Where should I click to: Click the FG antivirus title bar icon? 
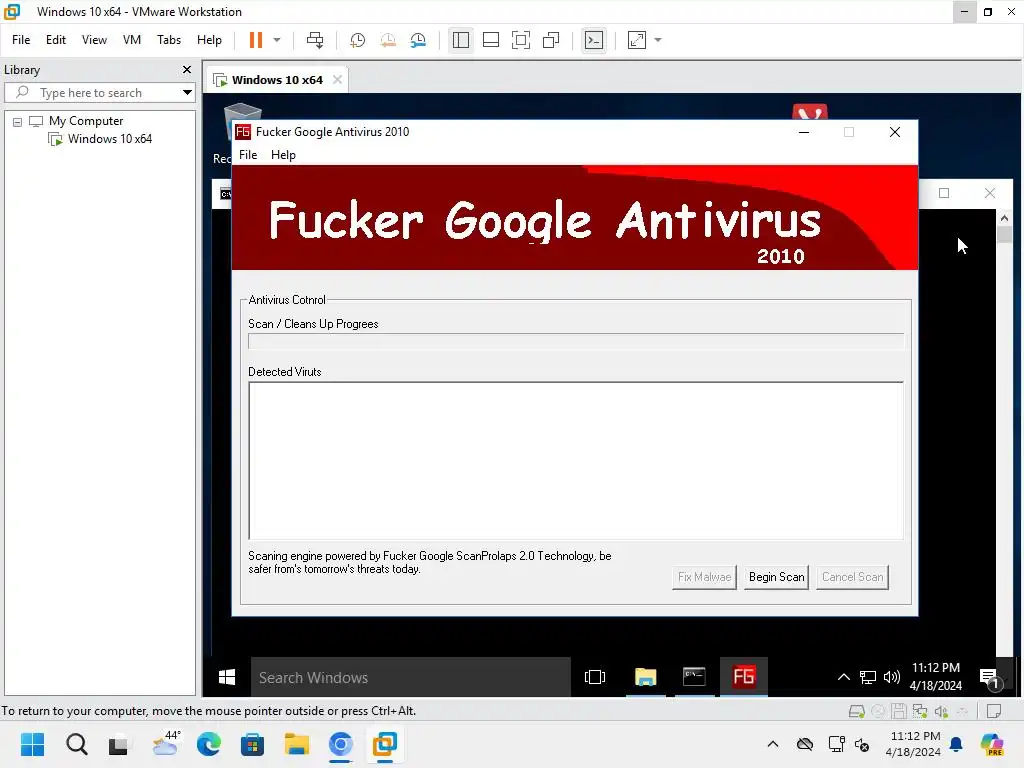pos(243,132)
